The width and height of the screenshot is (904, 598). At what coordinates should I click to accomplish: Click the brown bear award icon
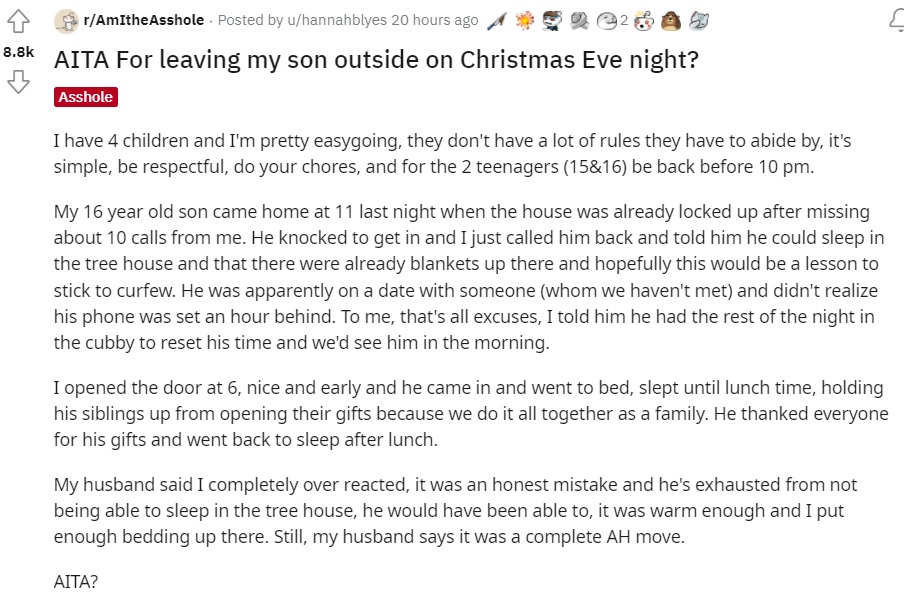pos(673,20)
